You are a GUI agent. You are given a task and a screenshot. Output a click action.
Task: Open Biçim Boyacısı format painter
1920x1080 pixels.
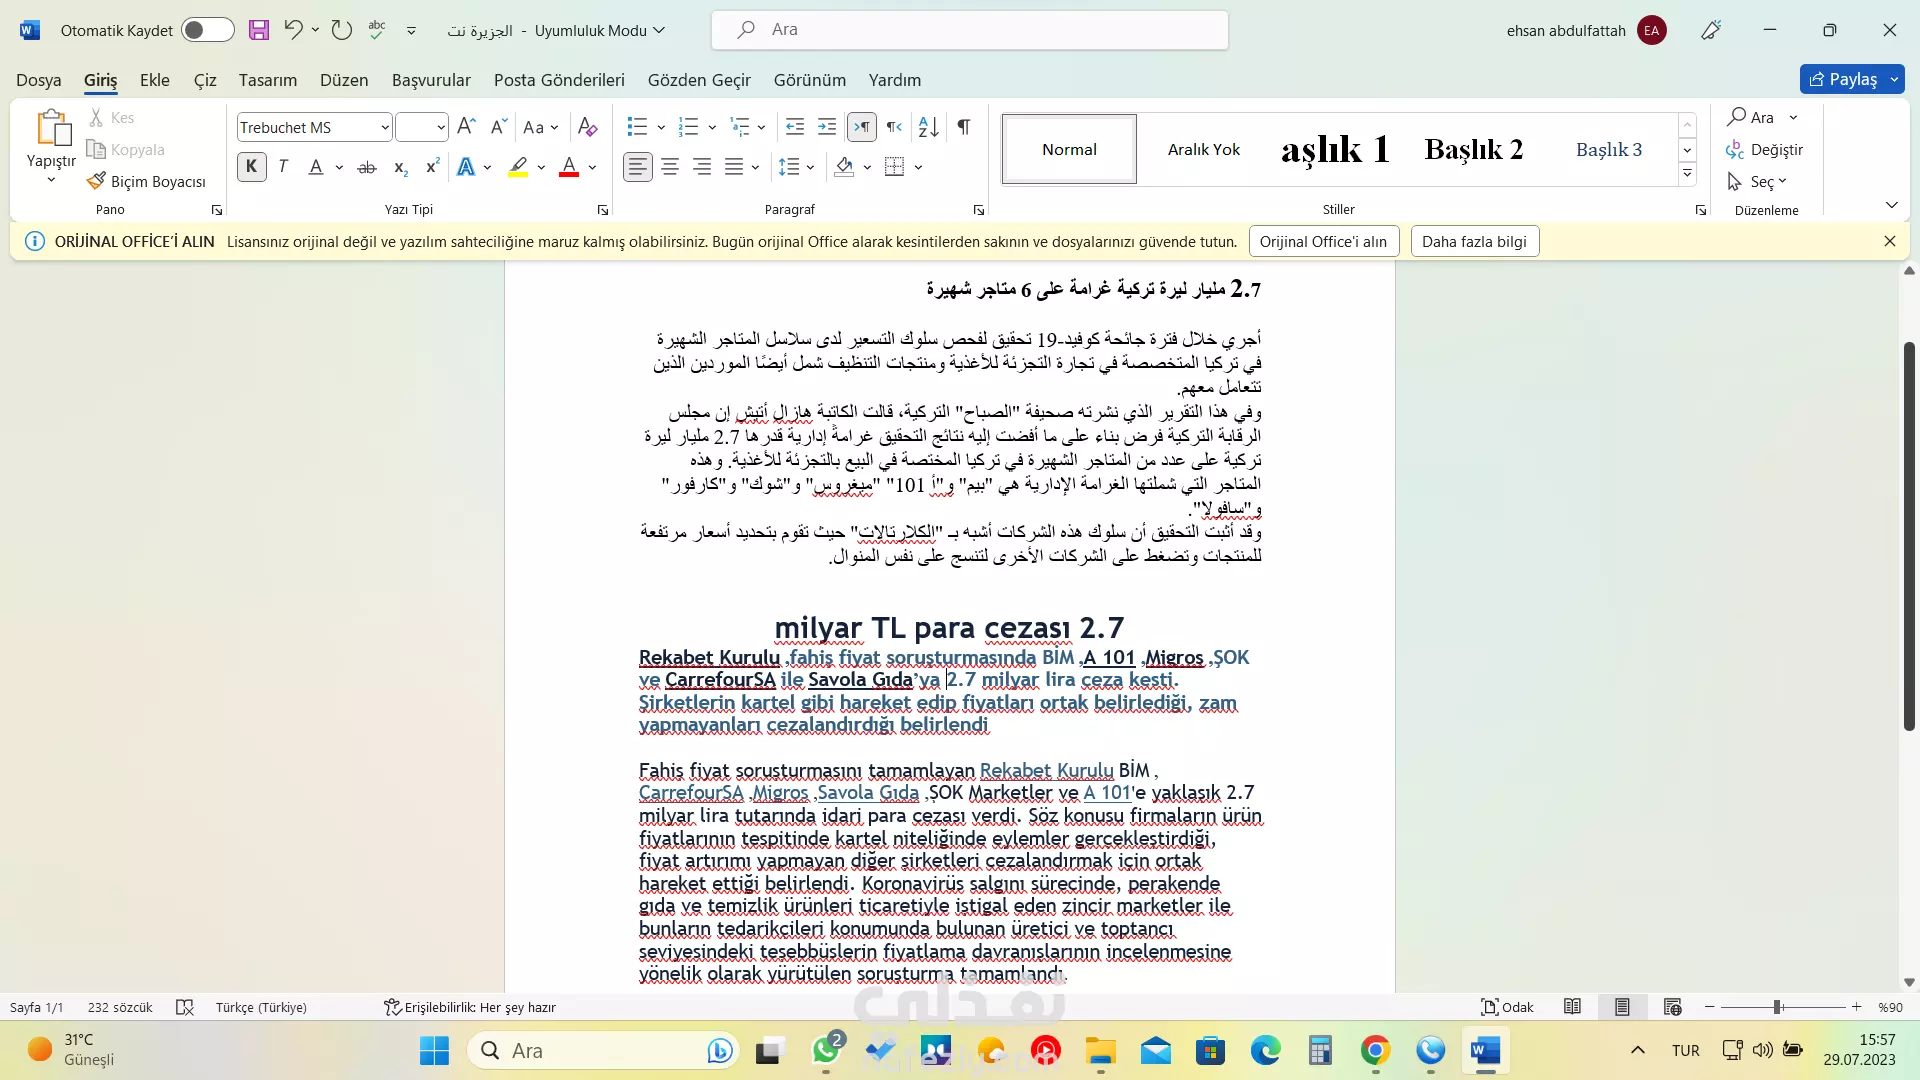tap(146, 181)
